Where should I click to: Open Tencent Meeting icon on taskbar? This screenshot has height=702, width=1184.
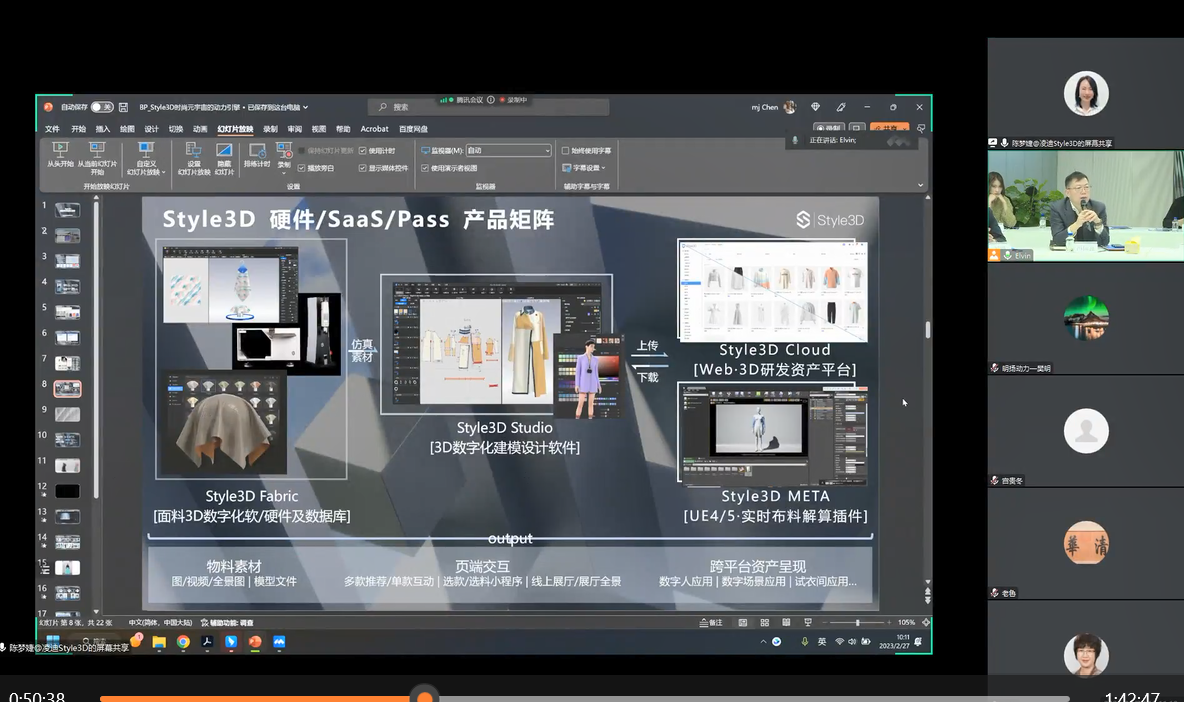[279, 642]
